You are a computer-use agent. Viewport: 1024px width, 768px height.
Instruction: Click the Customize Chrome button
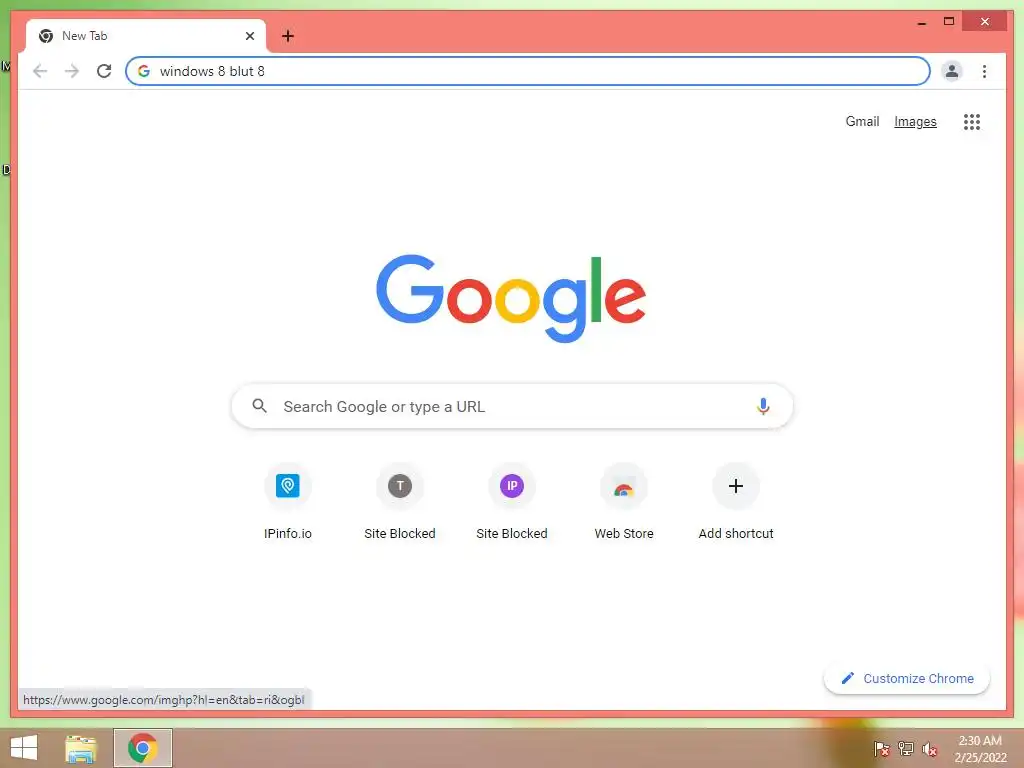click(906, 679)
